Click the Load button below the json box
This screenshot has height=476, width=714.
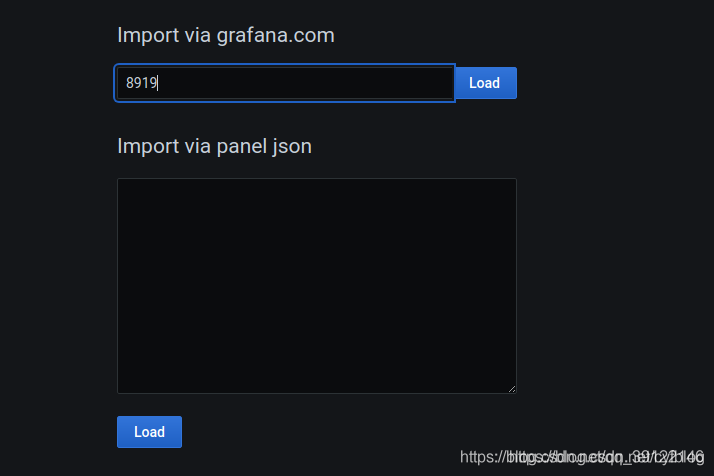pyautogui.click(x=149, y=432)
